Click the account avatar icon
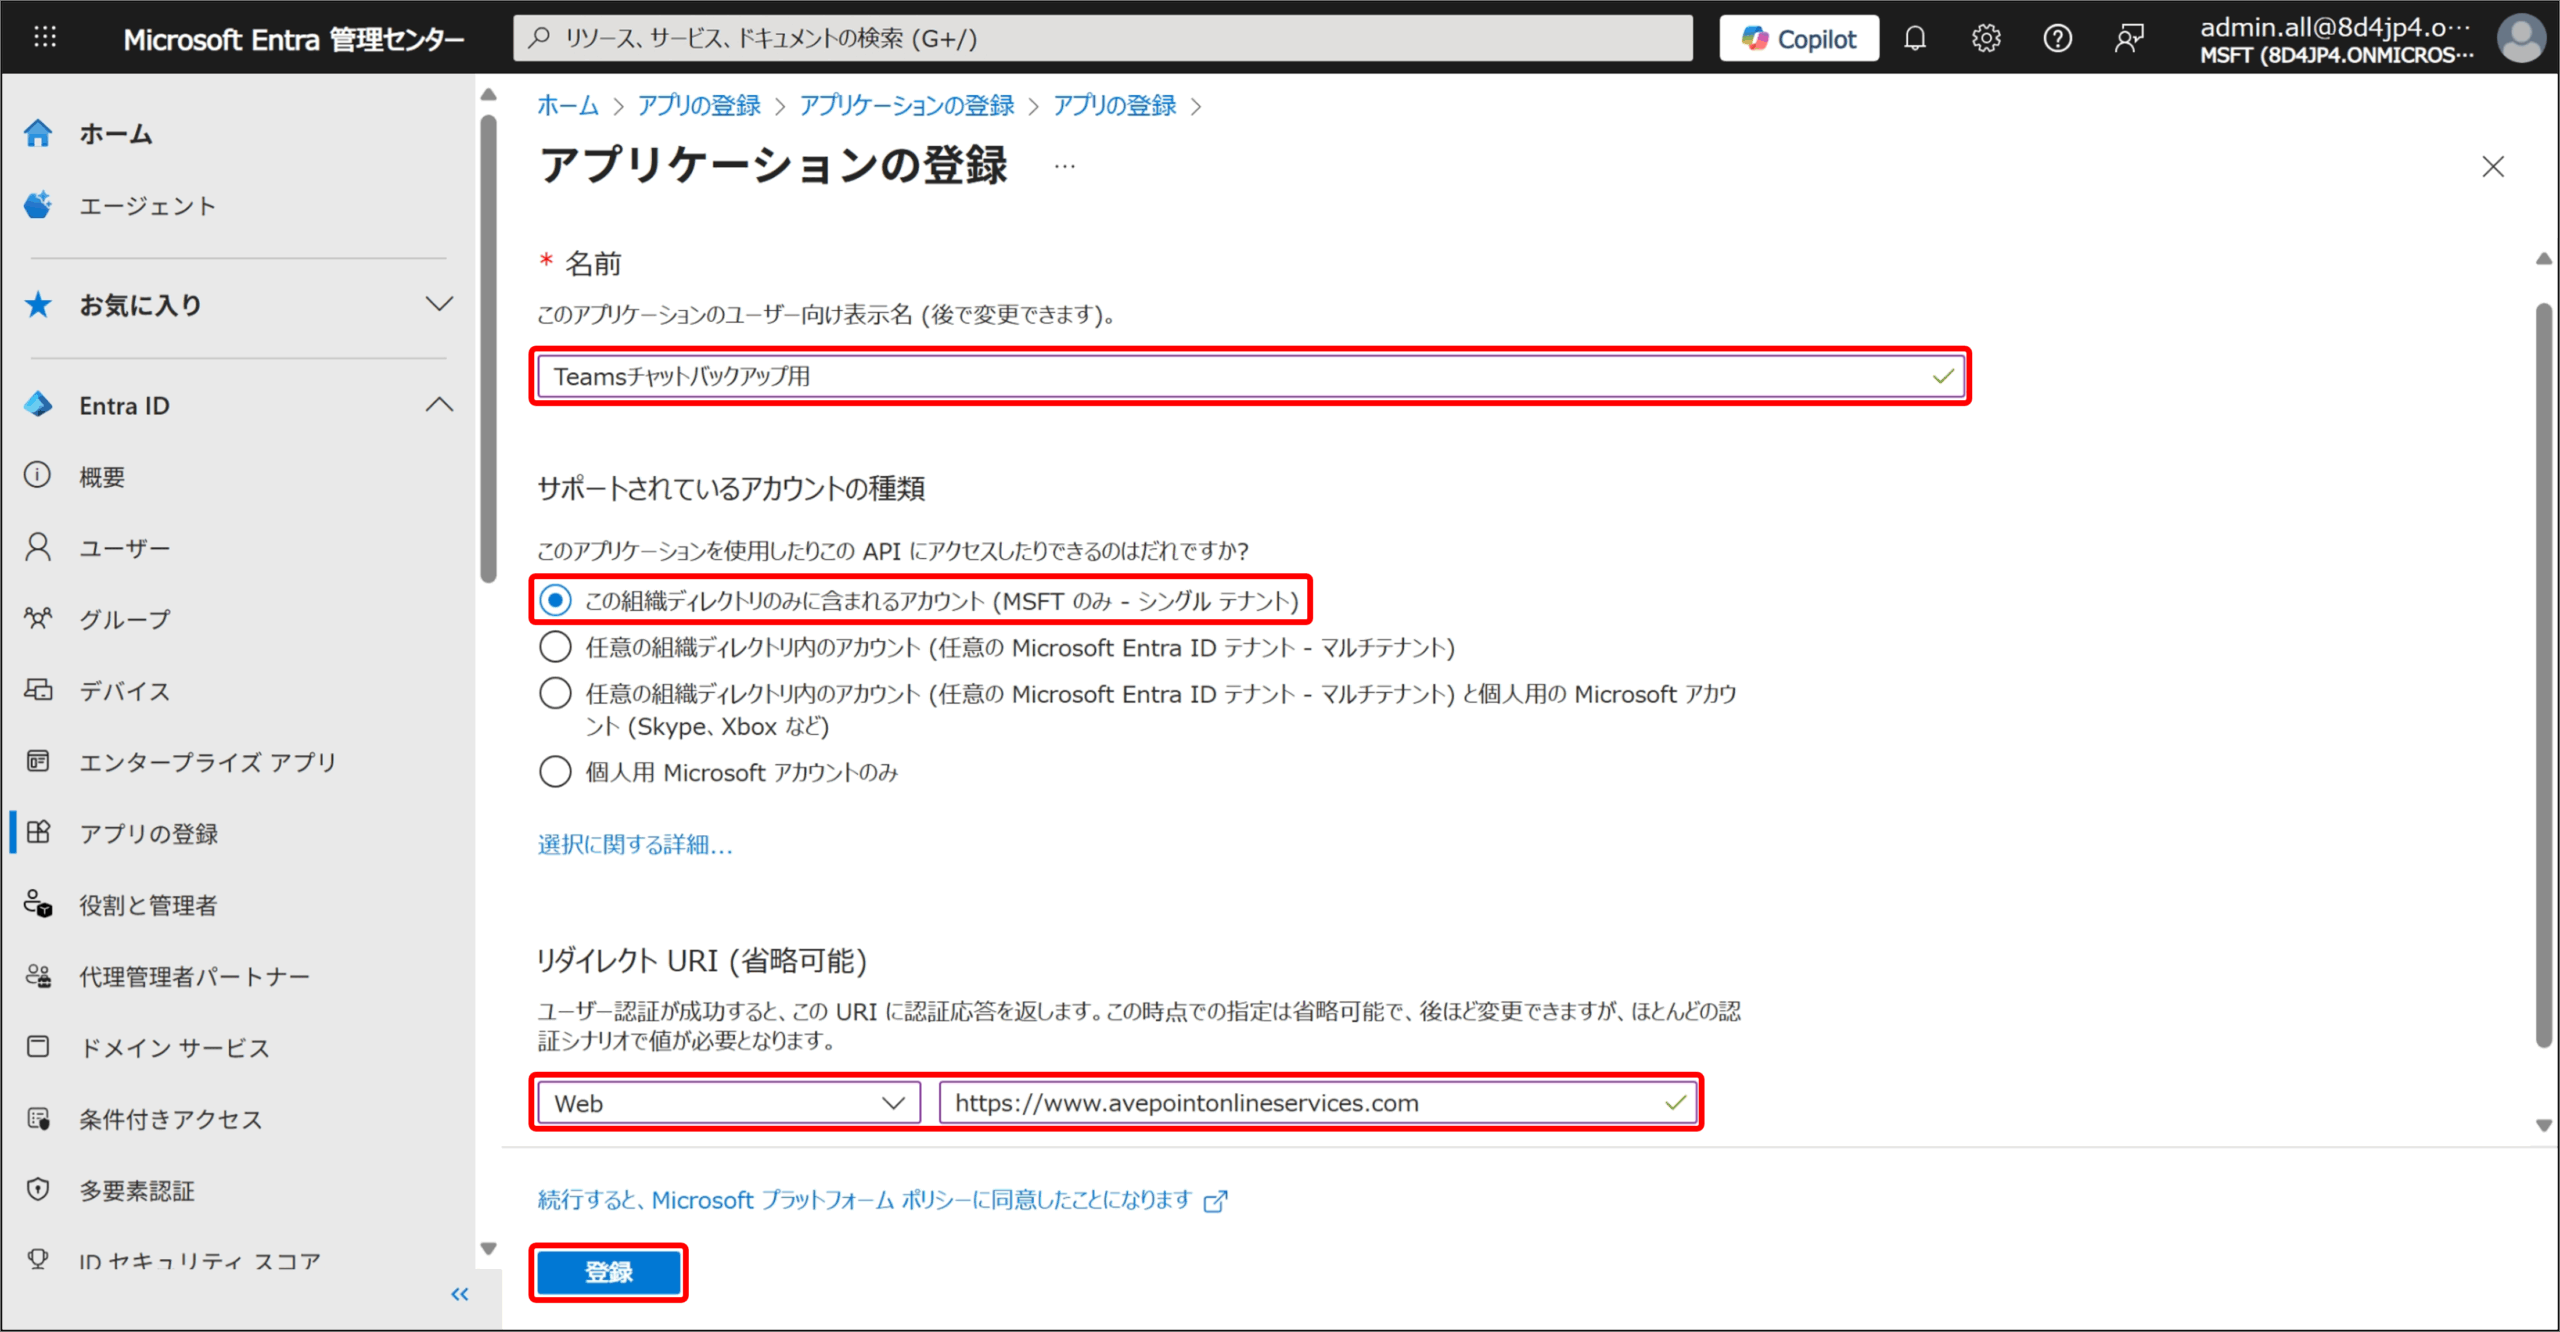Screen dimensions: 2560x1332 pos(2521,39)
